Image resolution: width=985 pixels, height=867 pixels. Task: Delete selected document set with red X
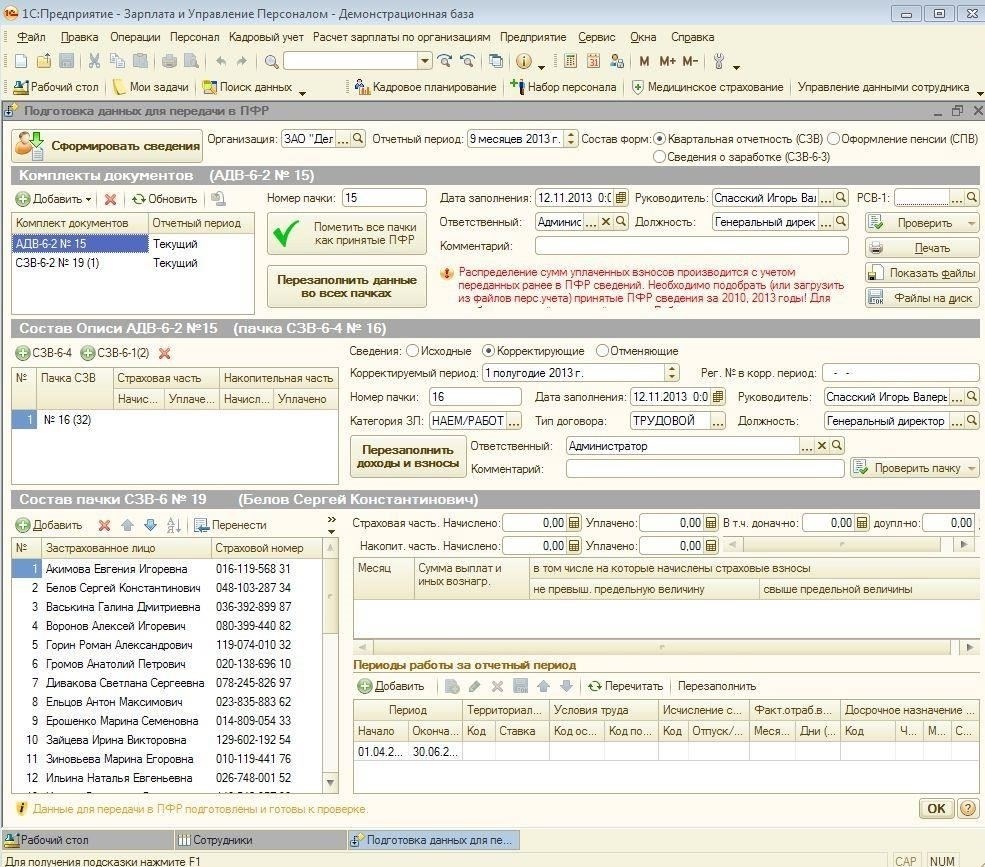(x=111, y=199)
